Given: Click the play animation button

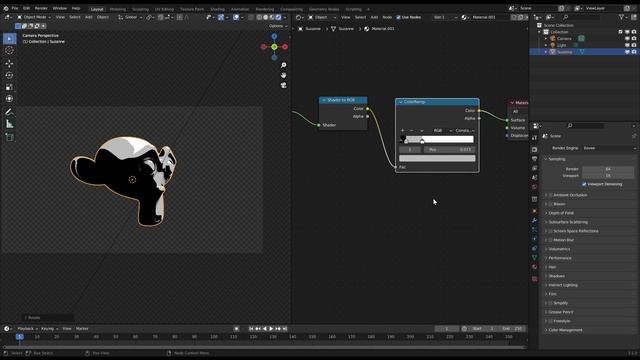Looking at the screenshot, I should click(x=271, y=329).
